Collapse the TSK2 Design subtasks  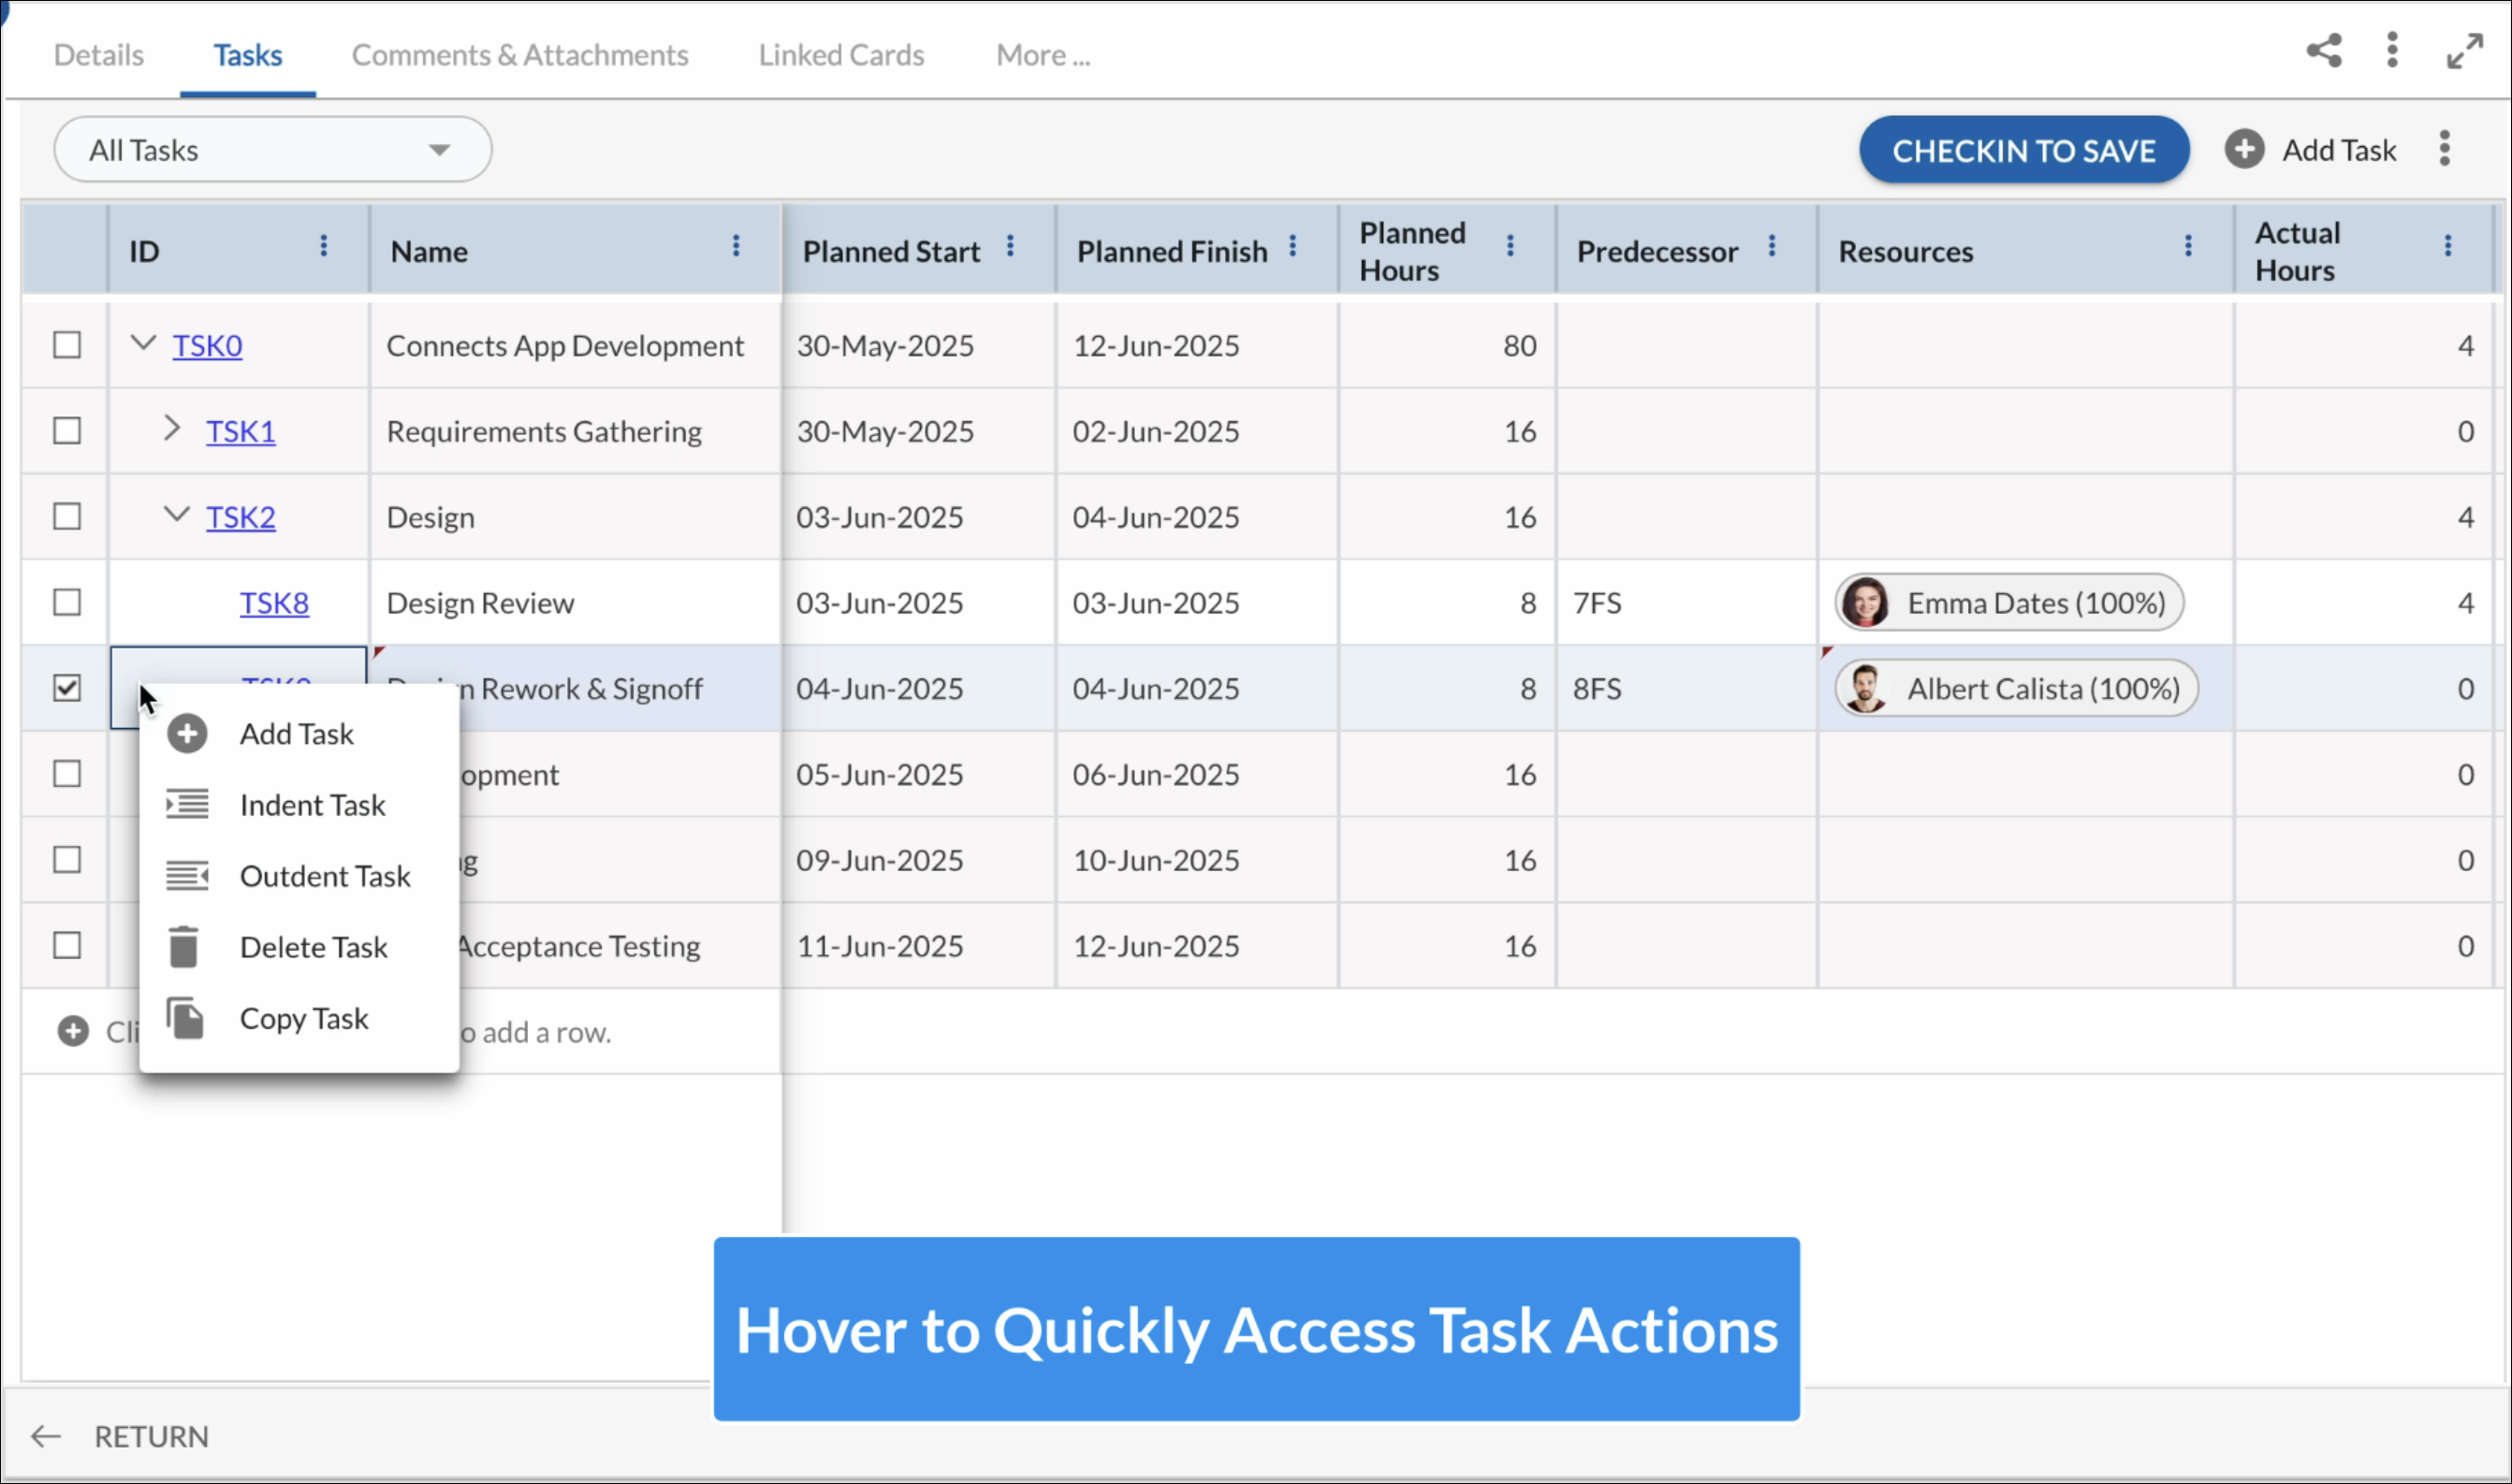(x=176, y=515)
